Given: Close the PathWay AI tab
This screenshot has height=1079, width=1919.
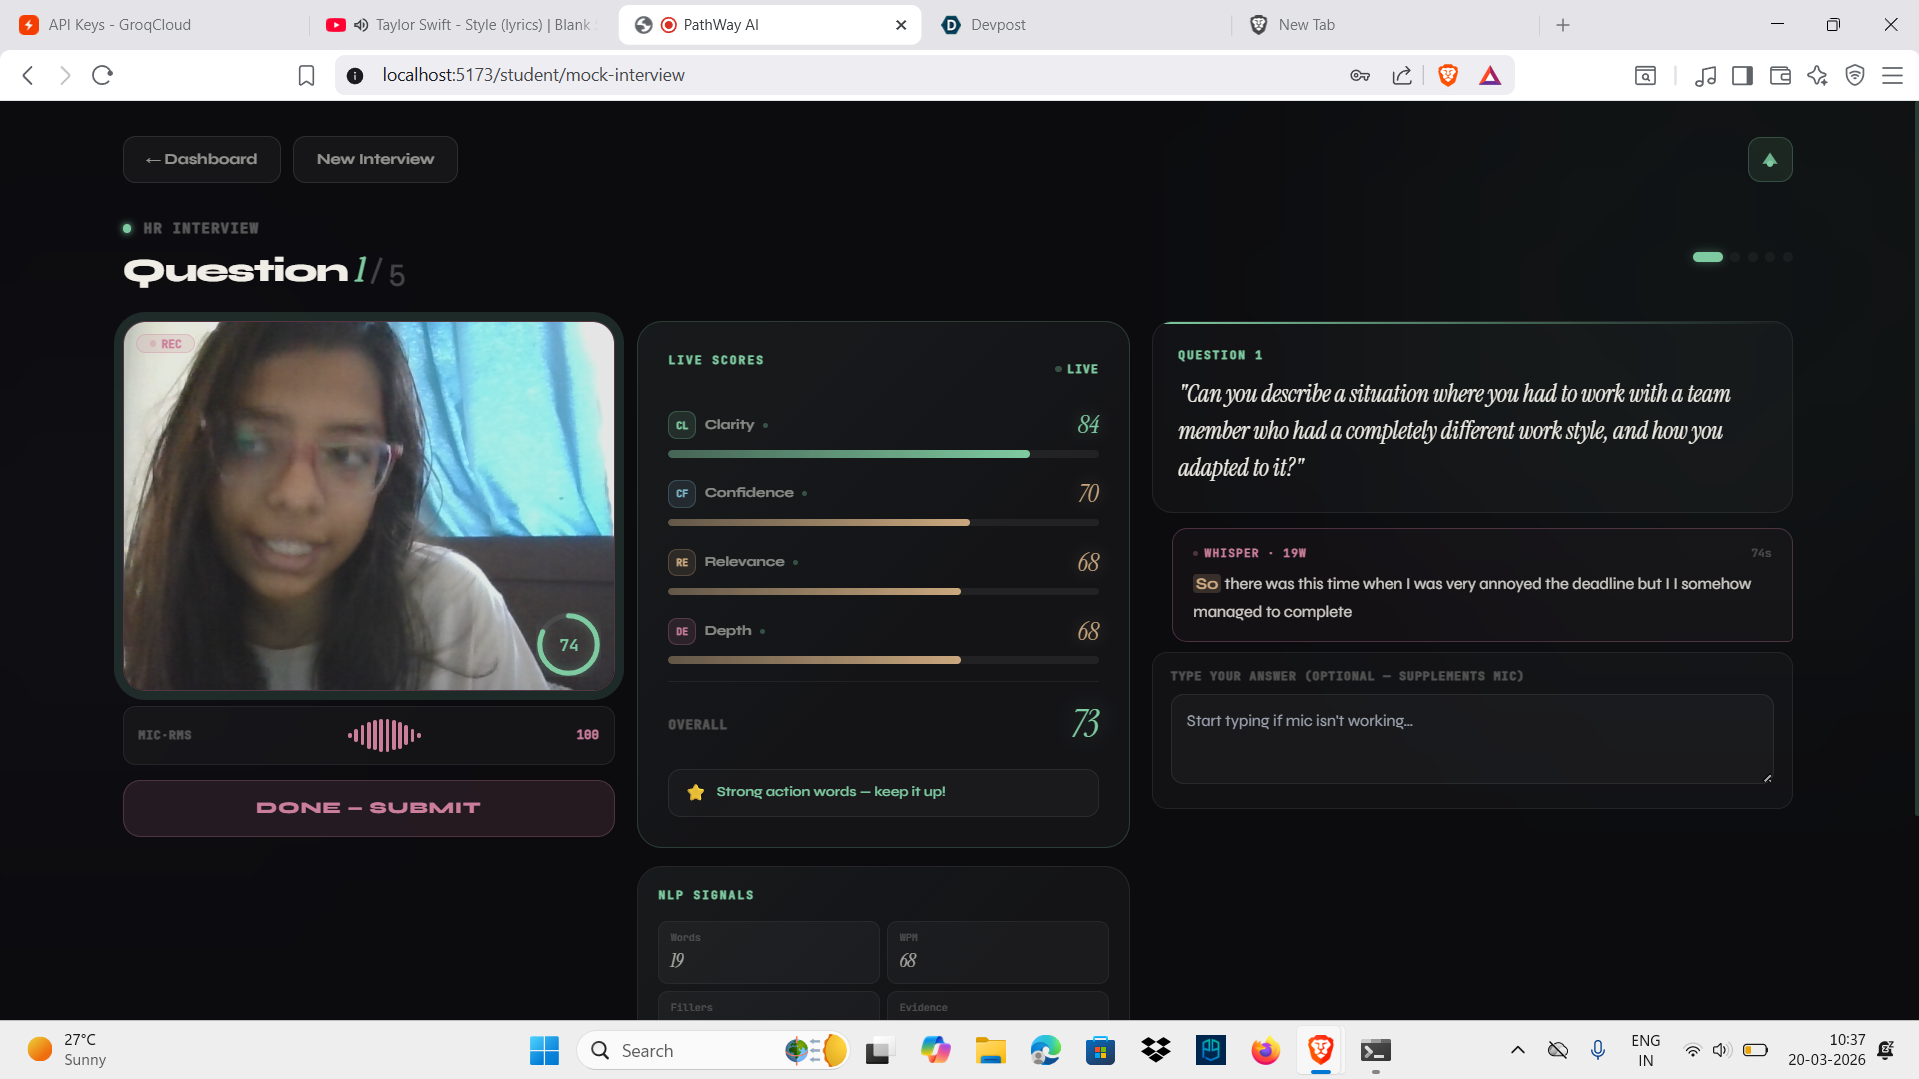Looking at the screenshot, I should coord(900,25).
